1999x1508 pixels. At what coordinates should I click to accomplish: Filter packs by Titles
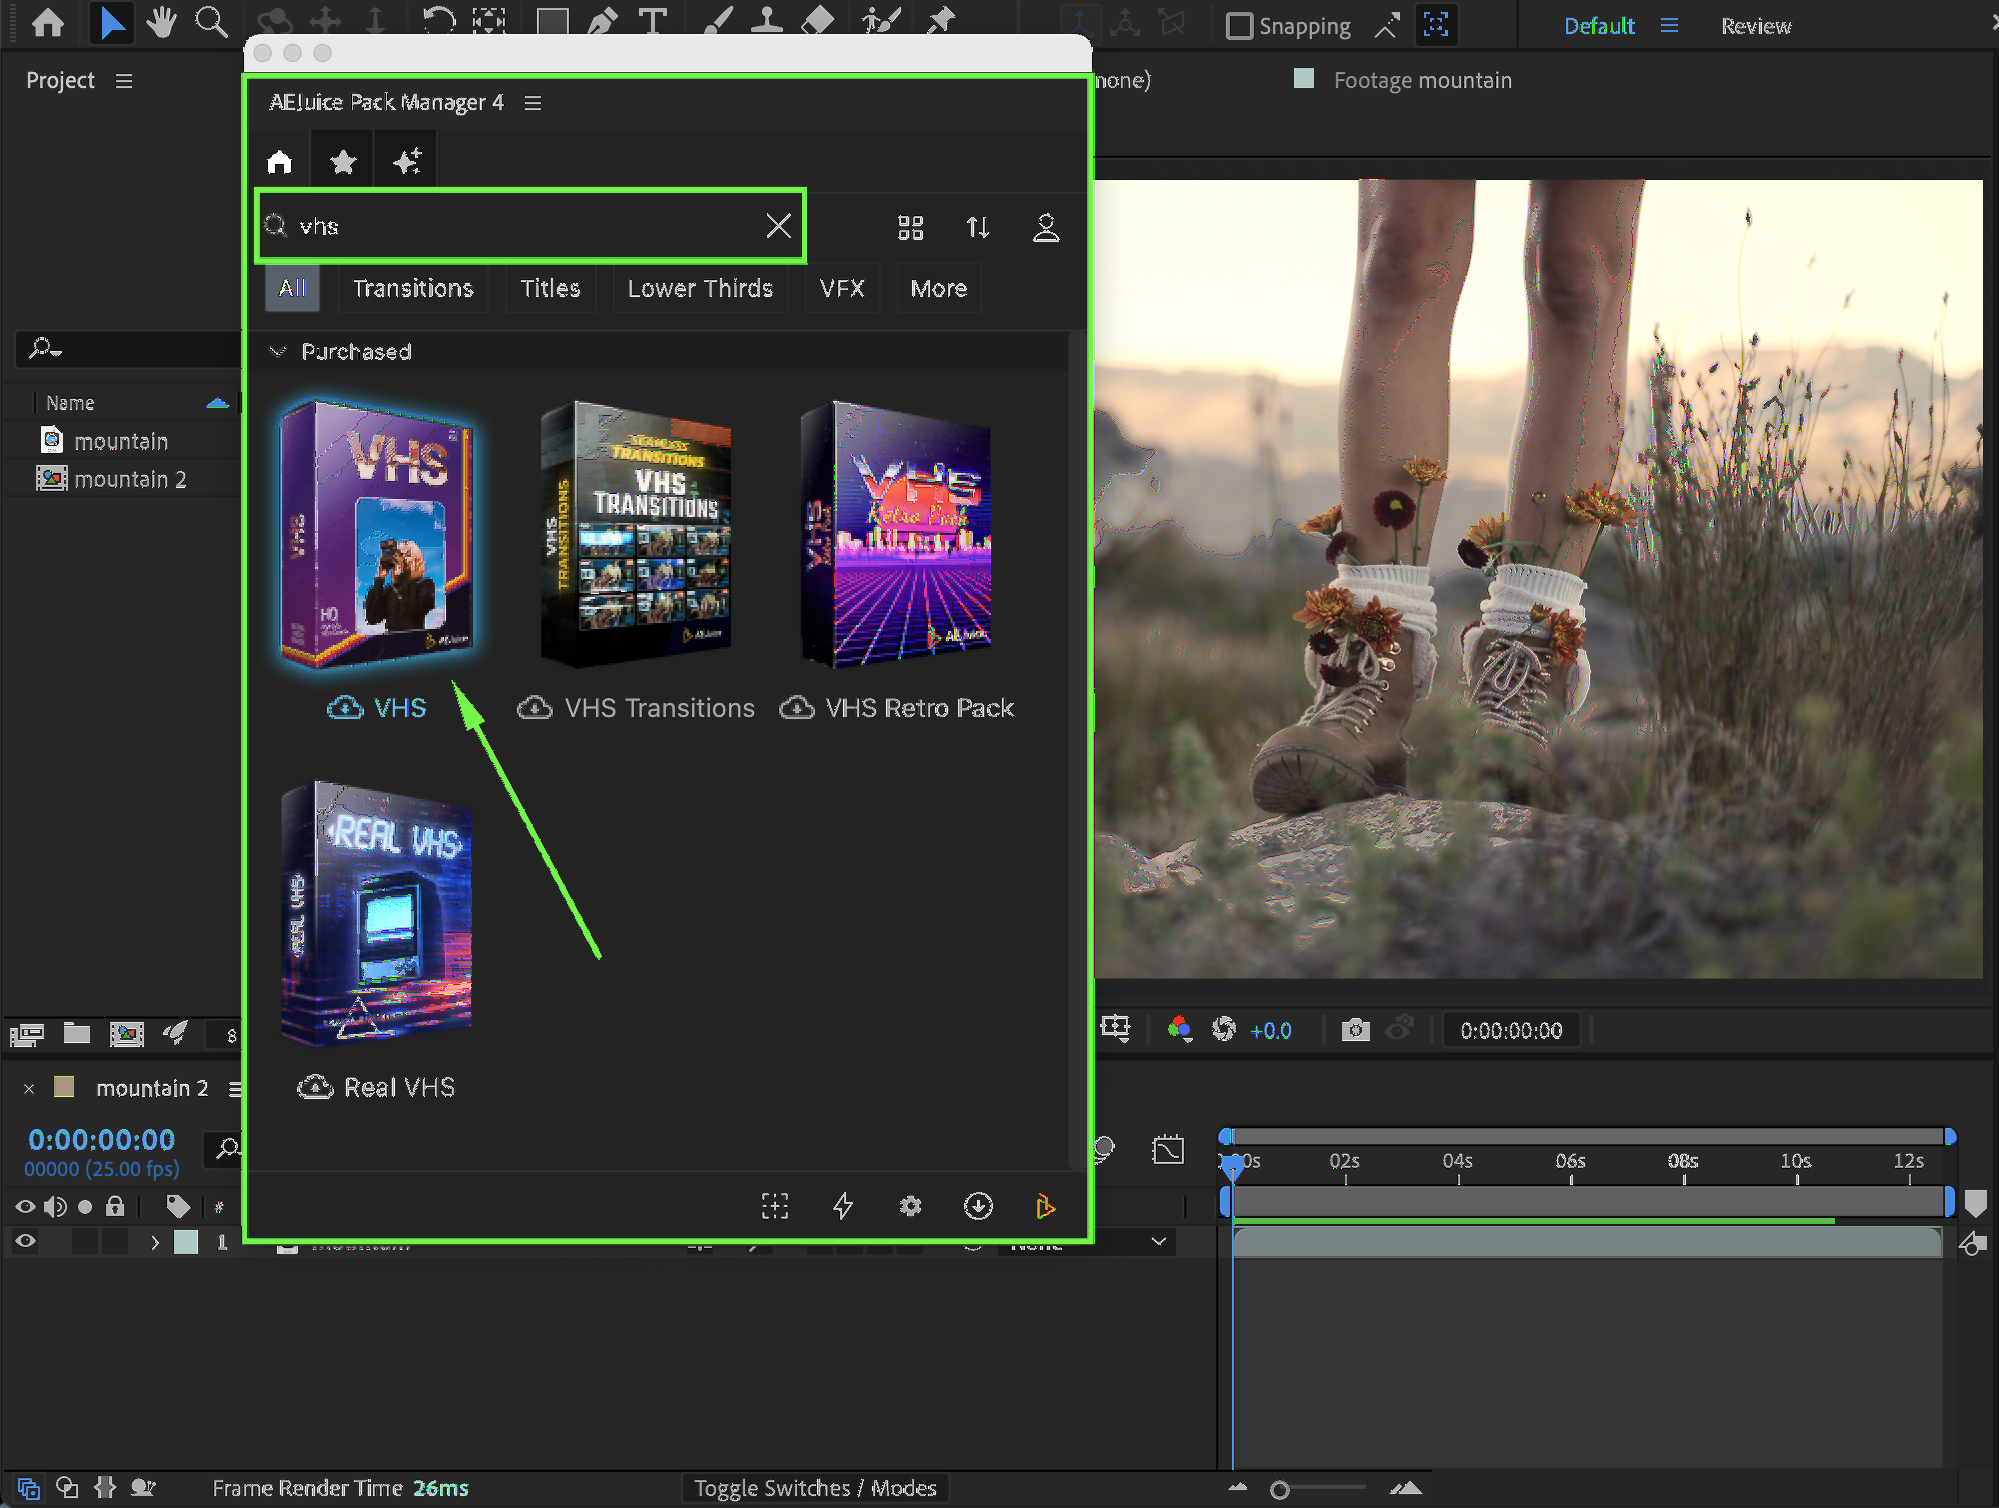[x=550, y=289]
